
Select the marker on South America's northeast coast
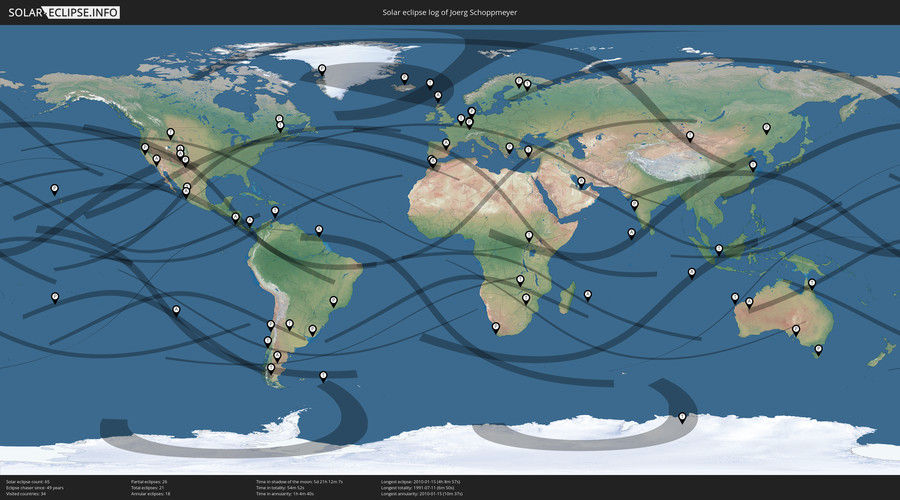tap(319, 230)
